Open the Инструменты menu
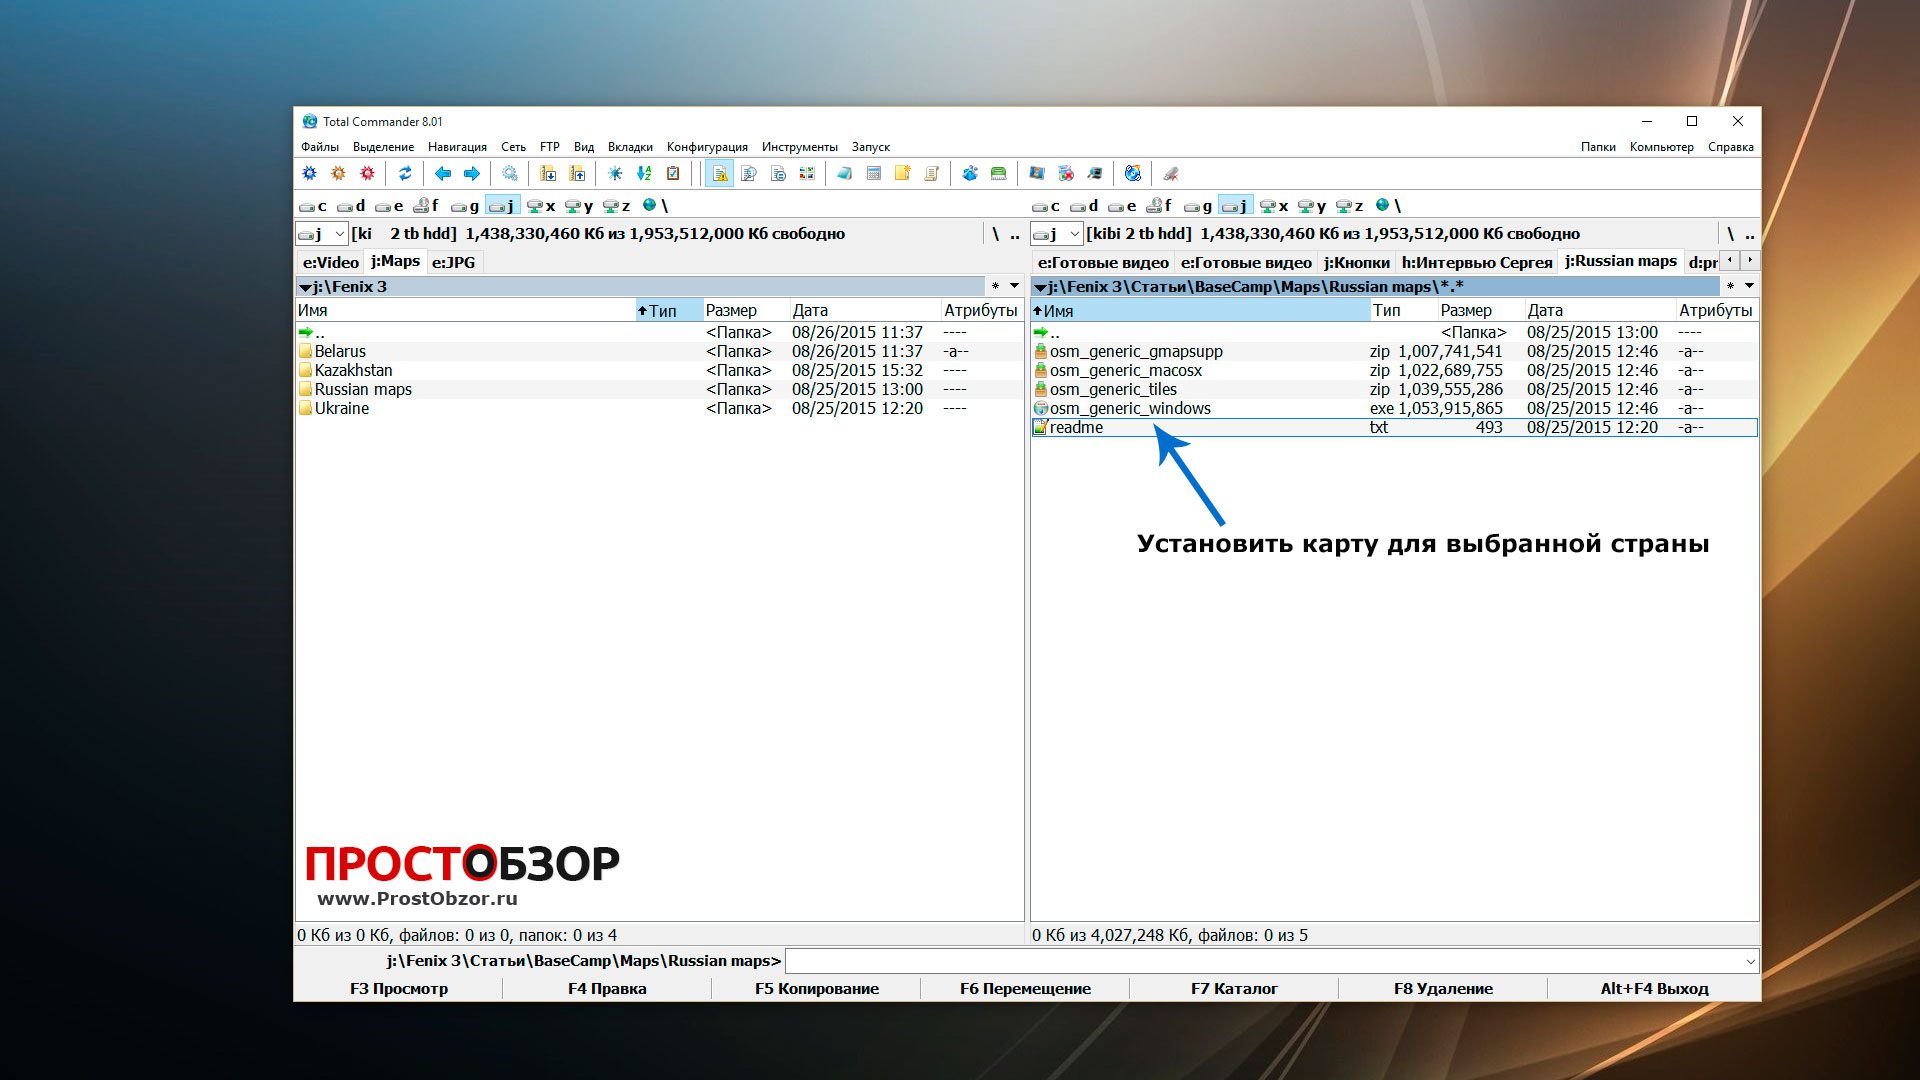 (x=799, y=147)
